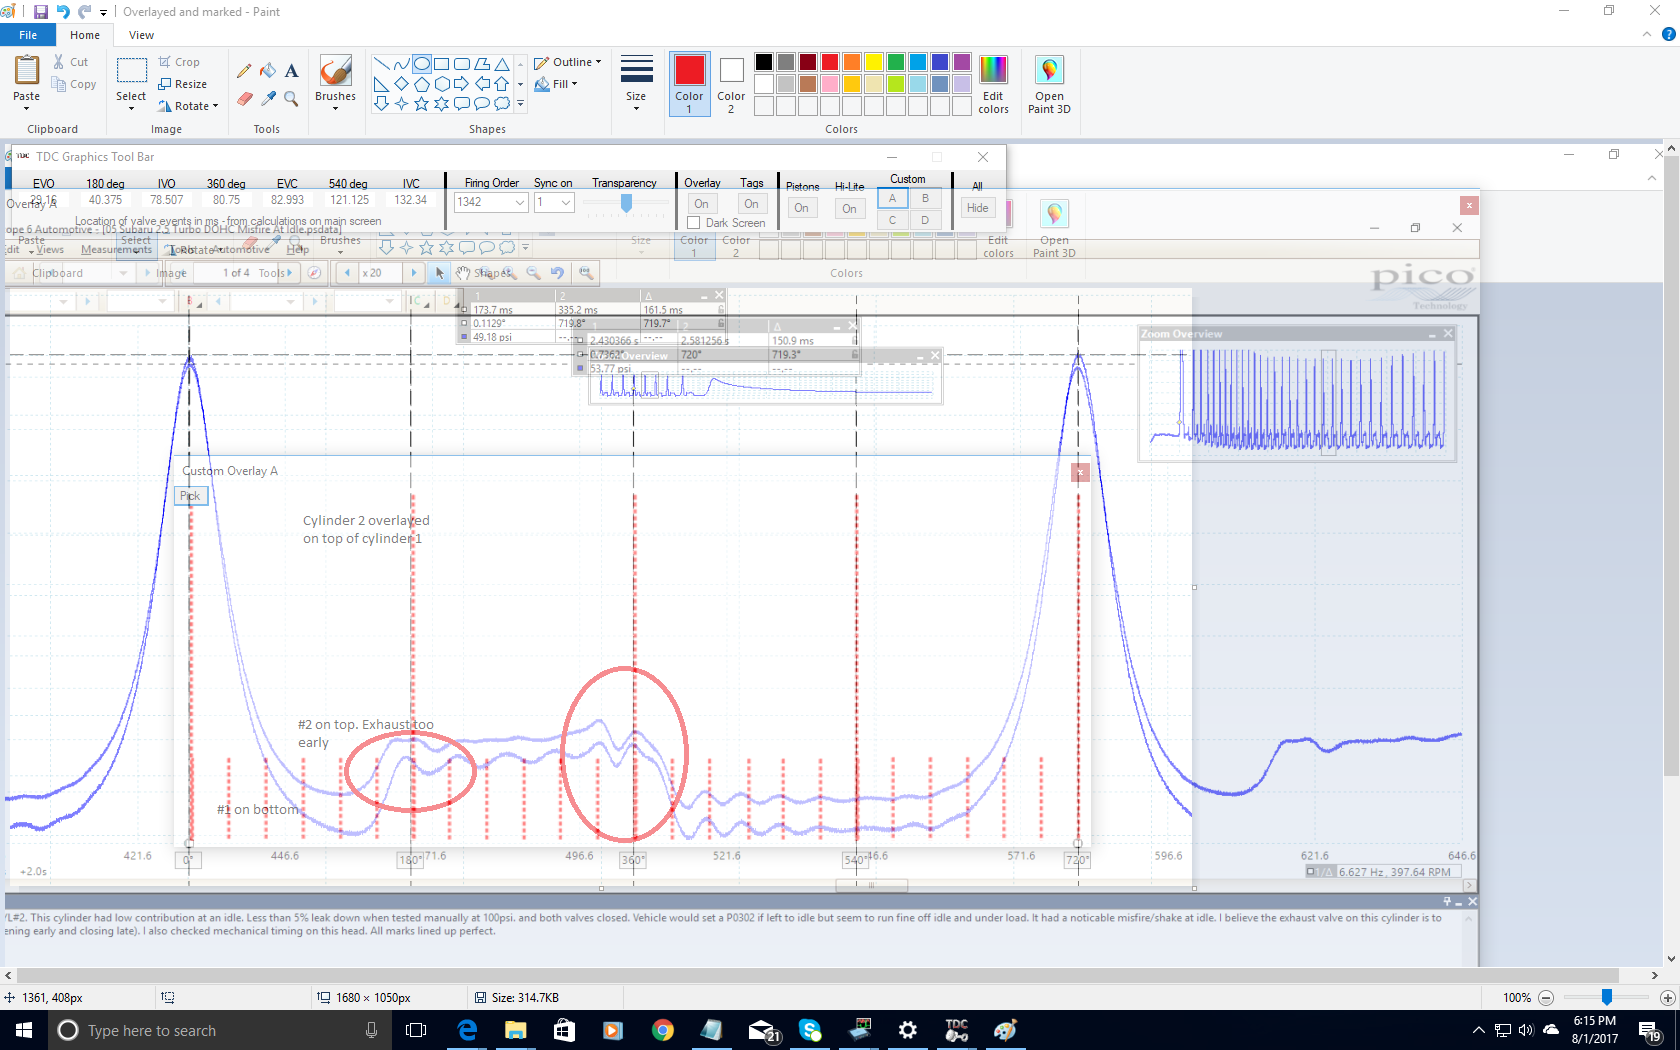
Task: Open the Sync on dropdown
Action: [566, 202]
